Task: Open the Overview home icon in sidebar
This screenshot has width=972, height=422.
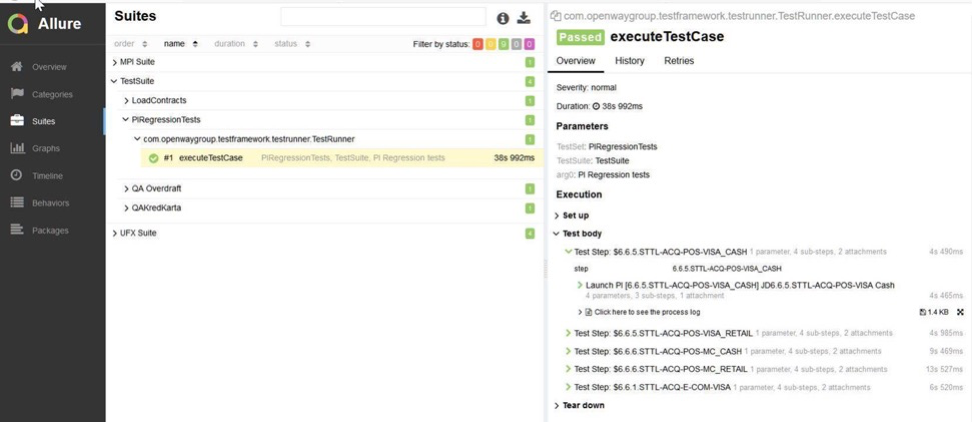Action: (17, 67)
